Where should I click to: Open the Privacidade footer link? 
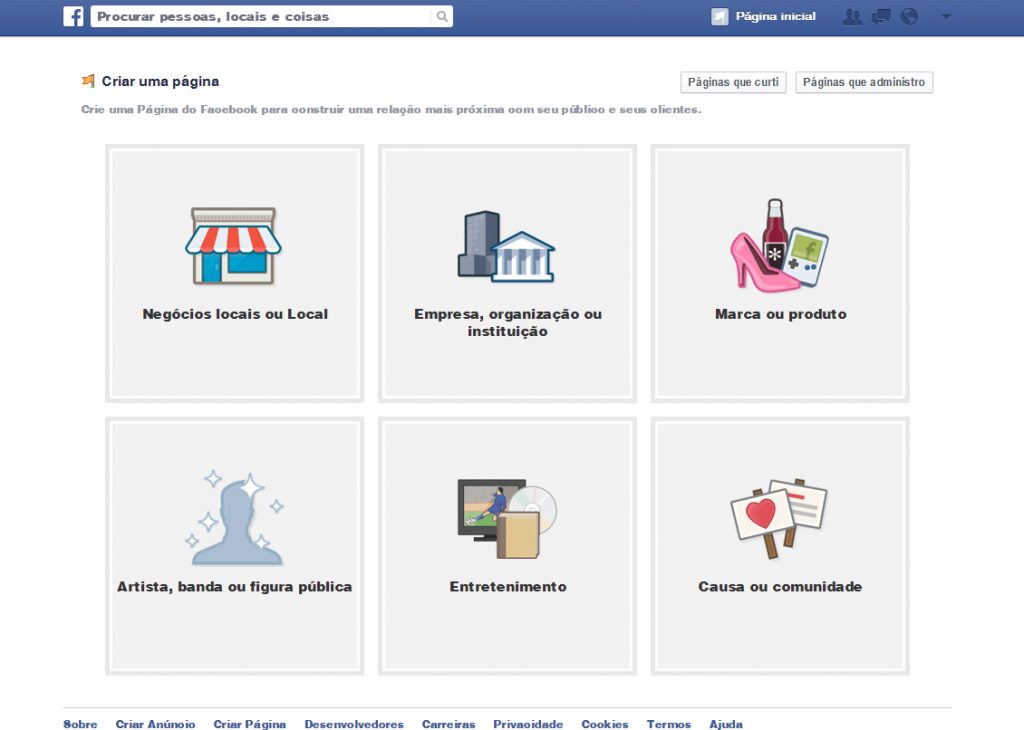pos(527,724)
